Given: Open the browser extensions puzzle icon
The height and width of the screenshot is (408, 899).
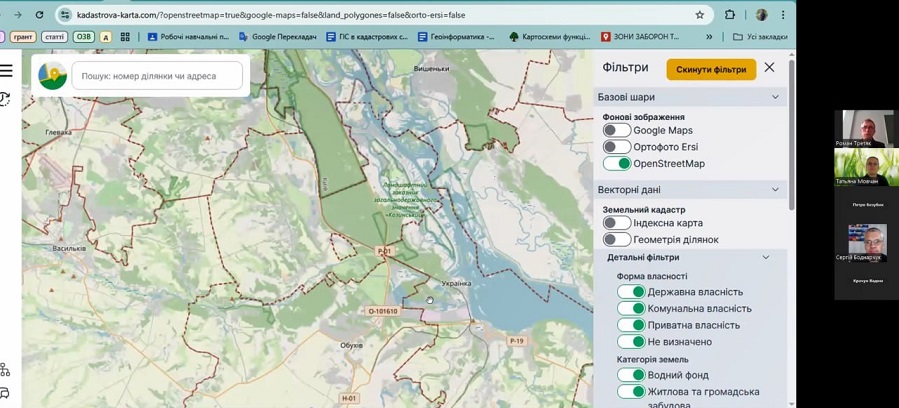Looking at the screenshot, I should point(730,15).
